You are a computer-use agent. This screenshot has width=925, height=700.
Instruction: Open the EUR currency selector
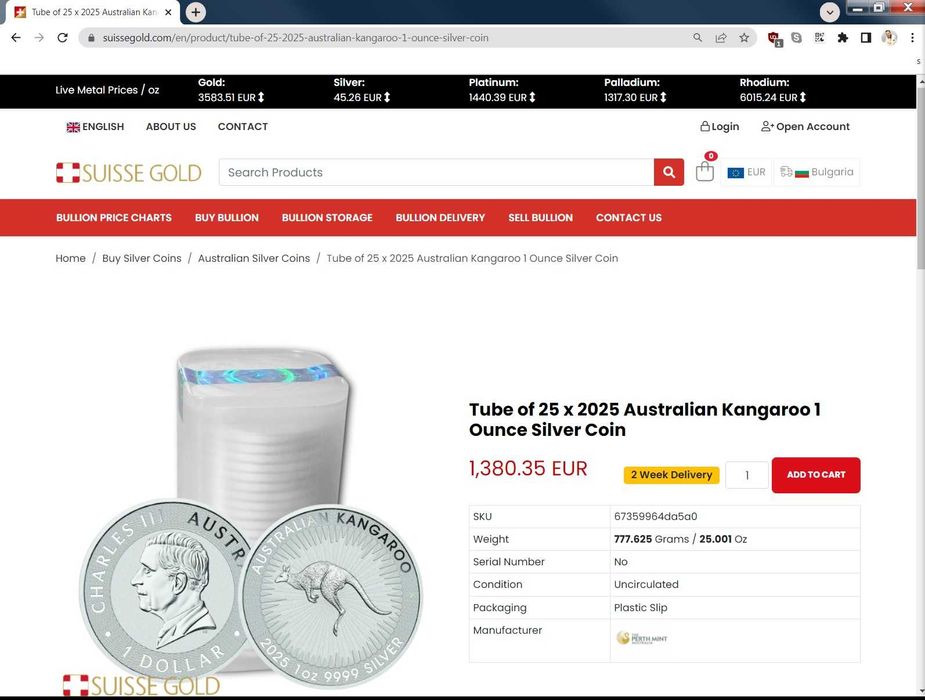(x=746, y=172)
